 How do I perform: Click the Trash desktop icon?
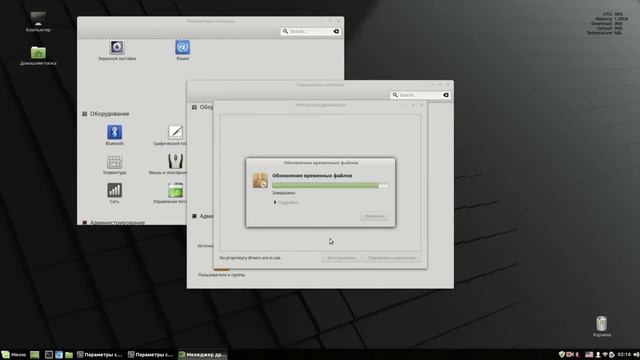click(x=602, y=323)
